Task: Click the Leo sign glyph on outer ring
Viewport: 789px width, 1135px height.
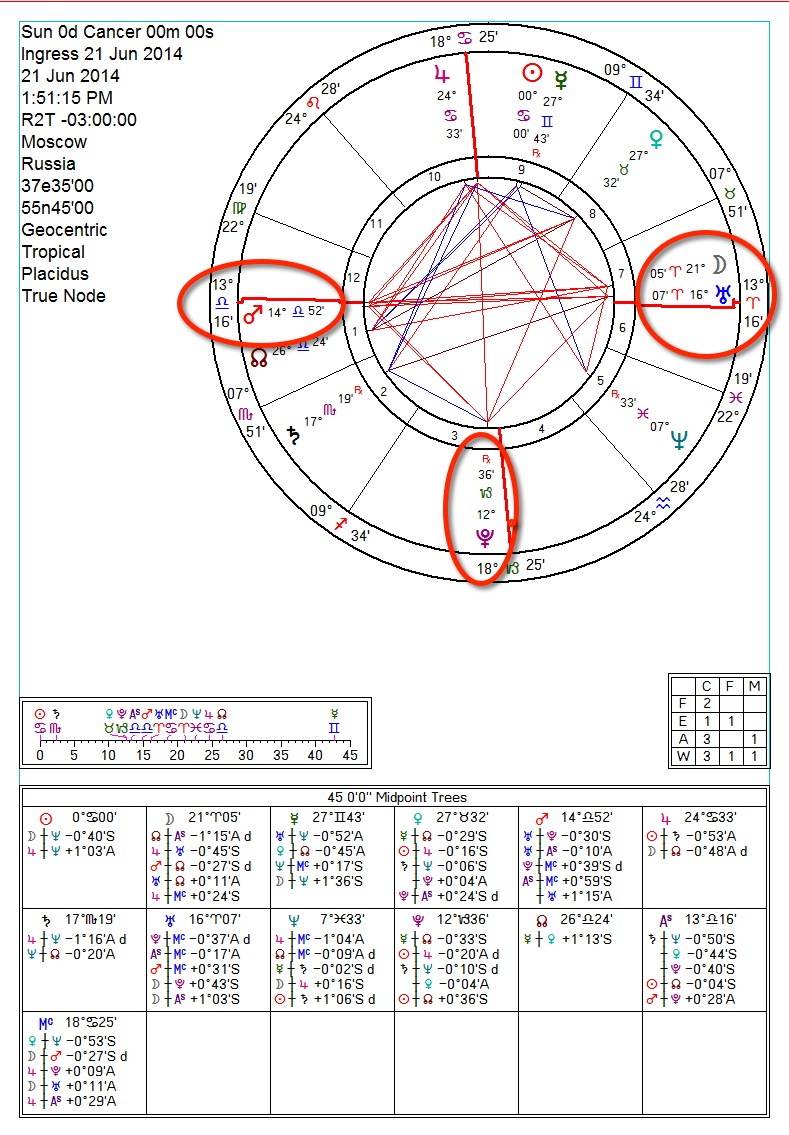Action: pyautogui.click(x=314, y=101)
